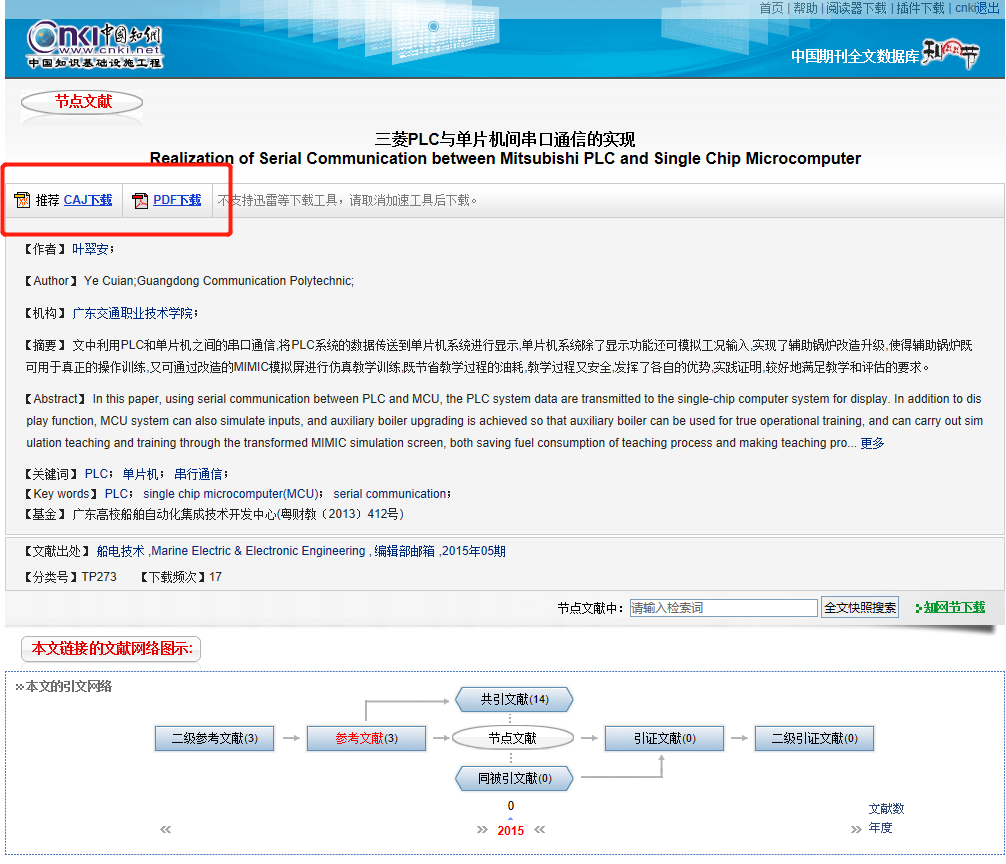
Task: Click the 引证文献(0) node
Action: [x=665, y=738]
